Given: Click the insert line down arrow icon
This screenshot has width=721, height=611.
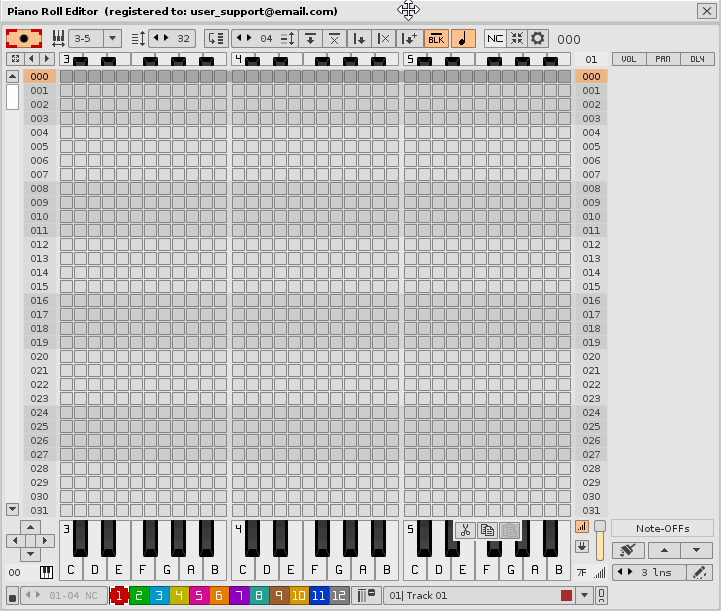Looking at the screenshot, I should [x=310, y=39].
